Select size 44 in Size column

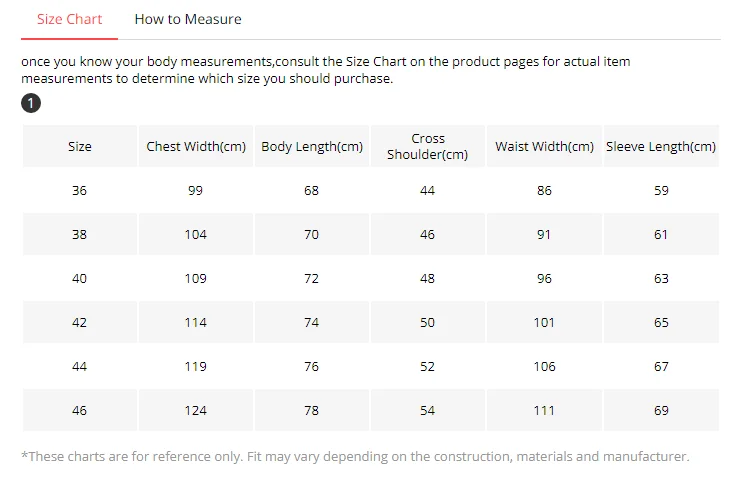[80, 366]
